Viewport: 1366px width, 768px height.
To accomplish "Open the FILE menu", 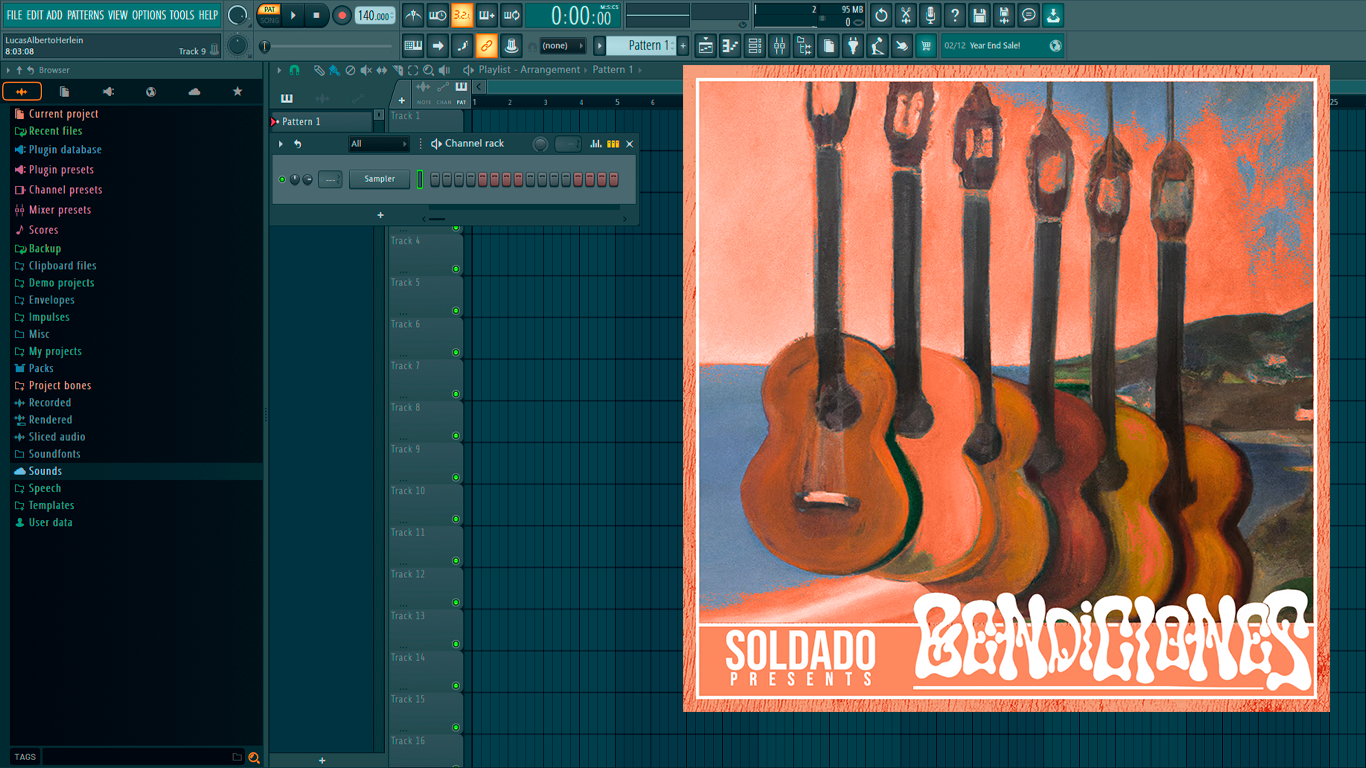I will tap(14, 15).
